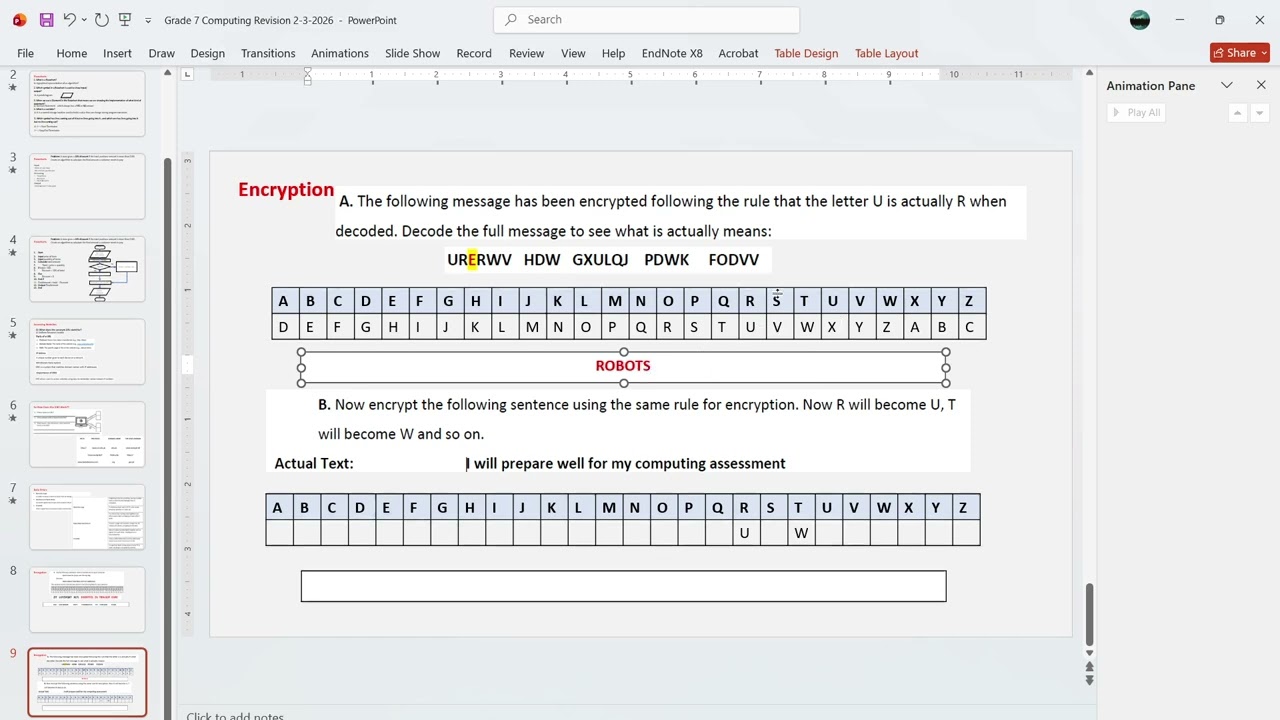Click the encrypted word URERWV
This screenshot has height=720, width=1280.
[x=479, y=259]
